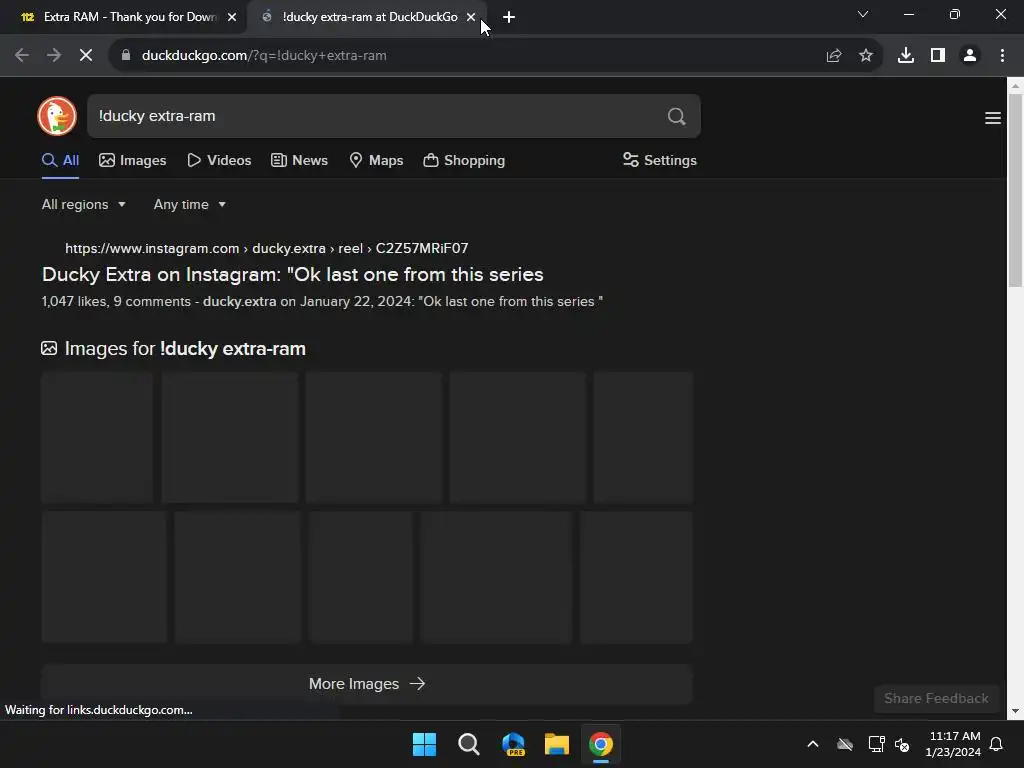Open Ducky Extra Instagram result title
Screen dimensions: 1024x768
[293, 274]
